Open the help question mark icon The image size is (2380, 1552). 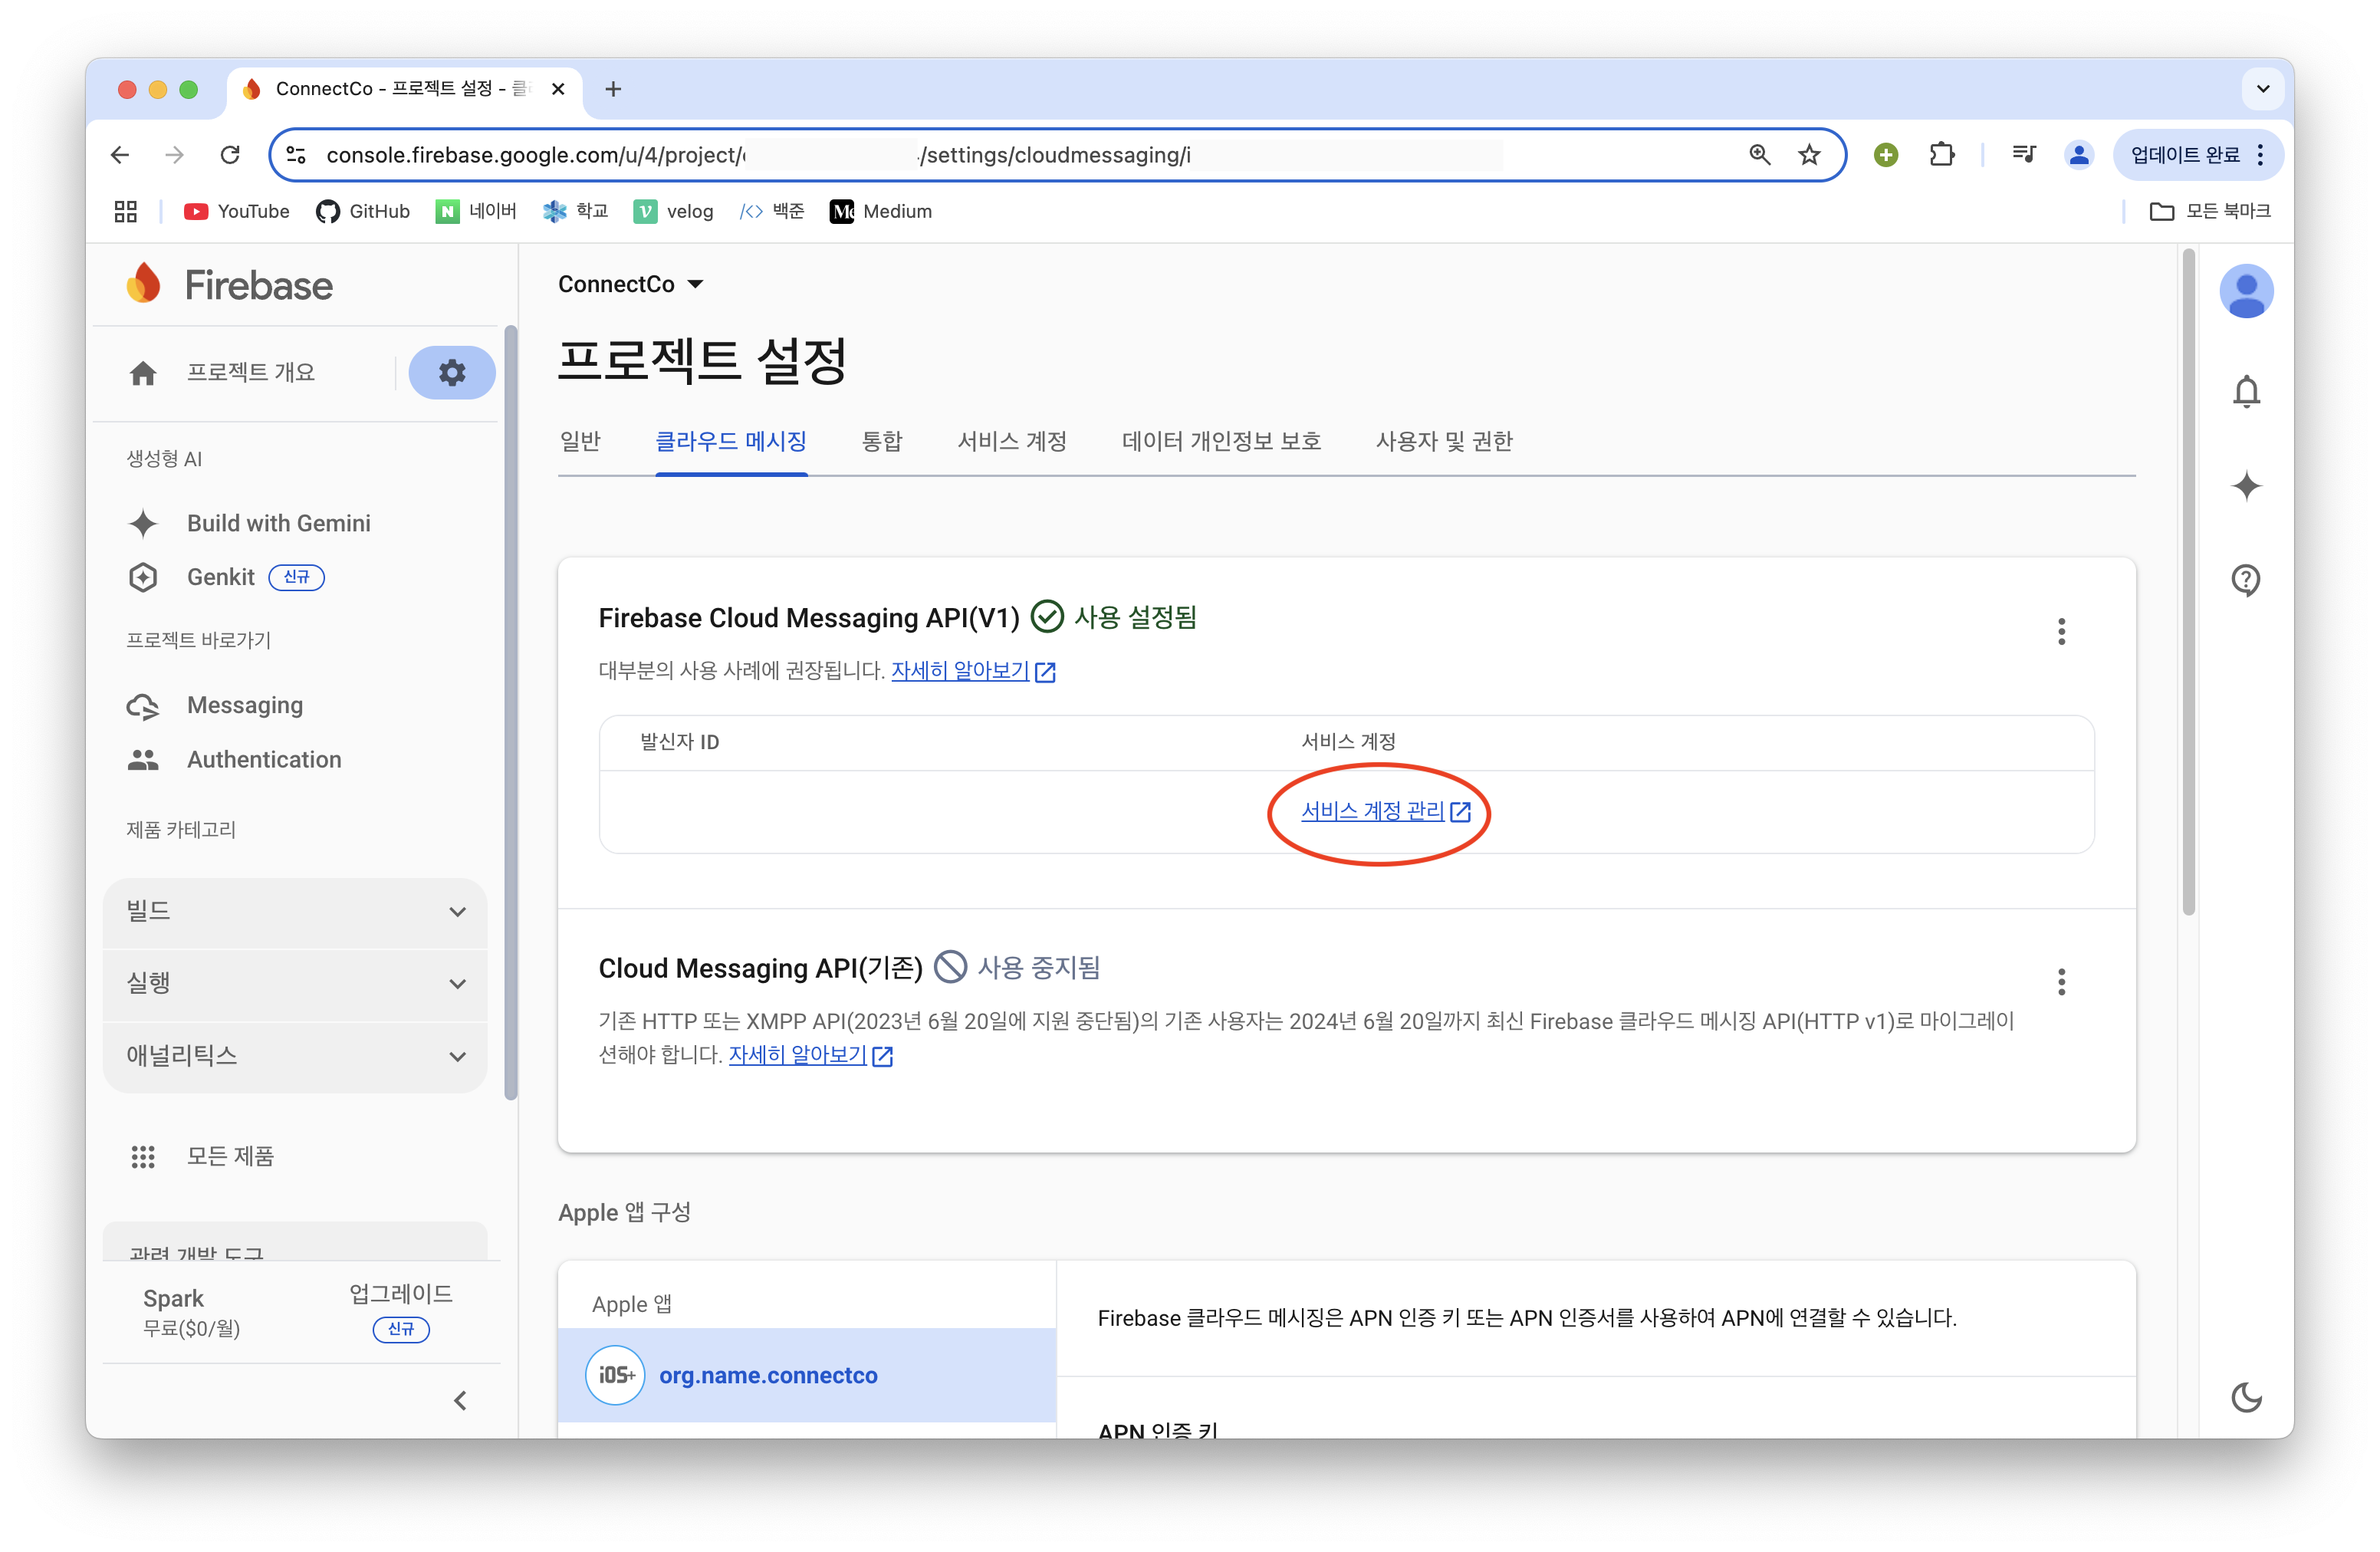2246,580
